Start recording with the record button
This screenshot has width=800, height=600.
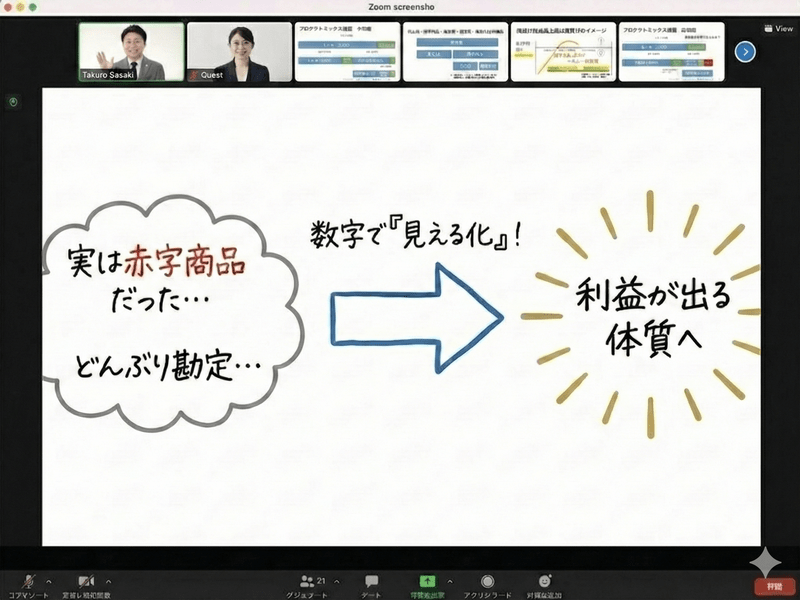point(487,581)
